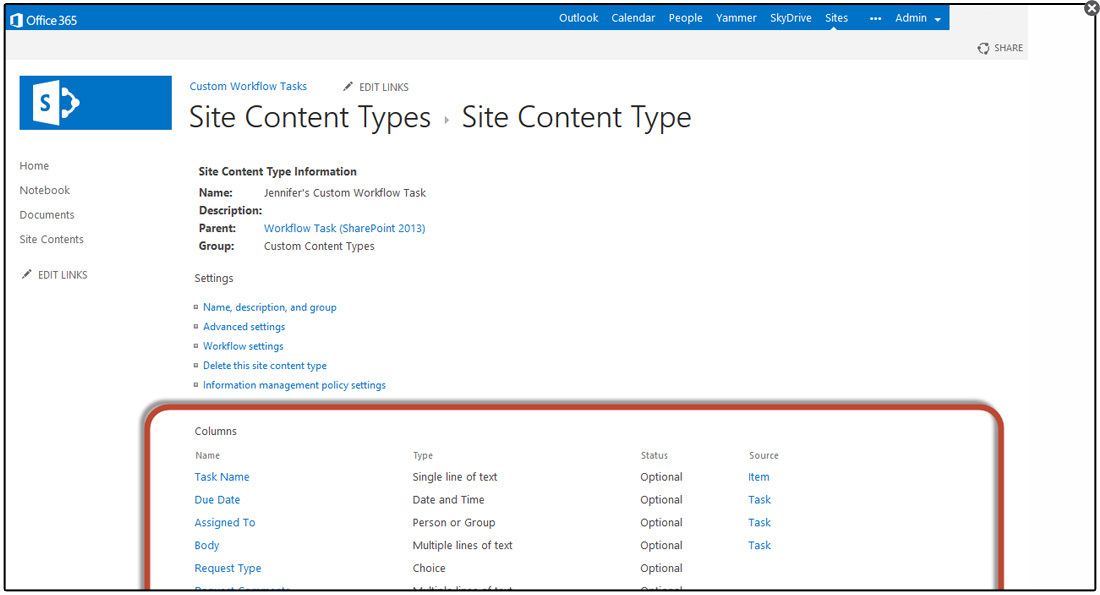Open the Workflow Task (SharePoint 2013) parent link
The height and width of the screenshot is (595, 1100).
[344, 228]
